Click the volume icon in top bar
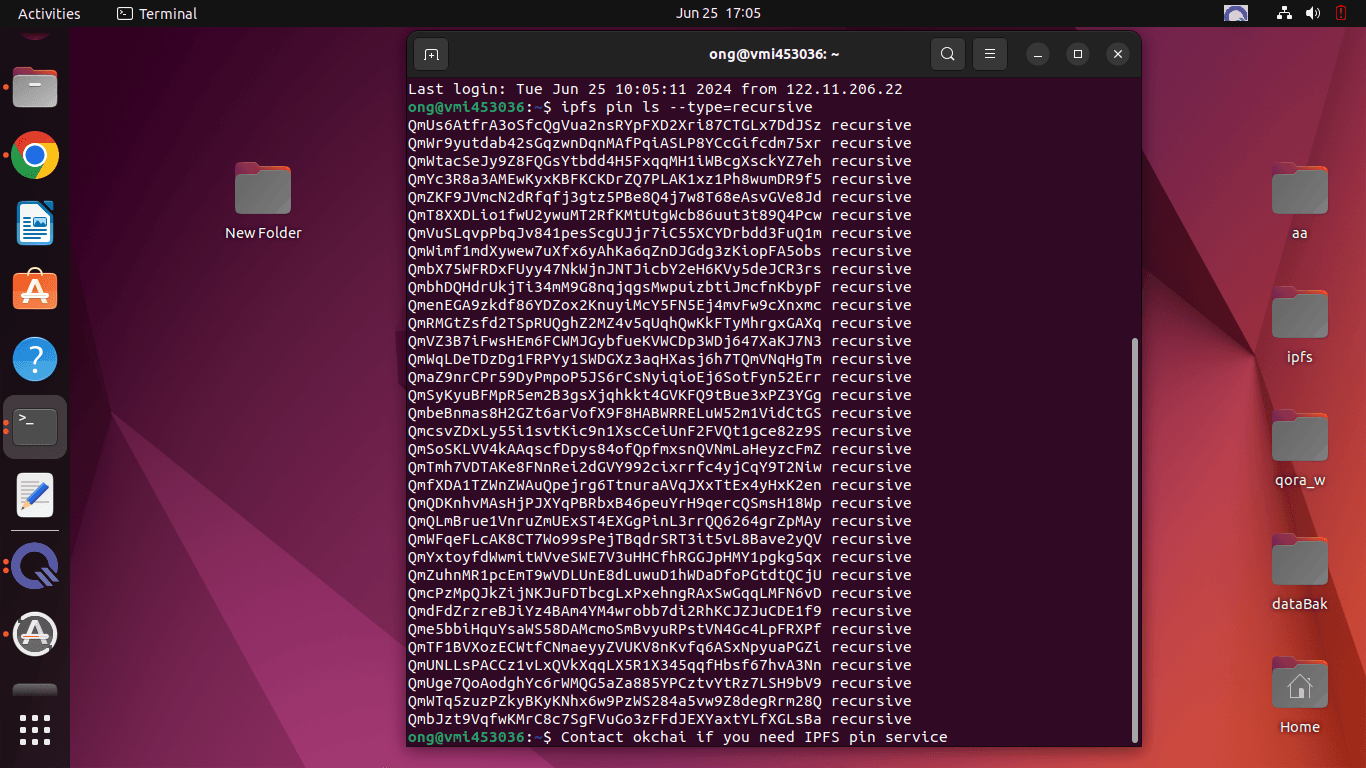This screenshot has width=1366, height=768. point(1312,13)
